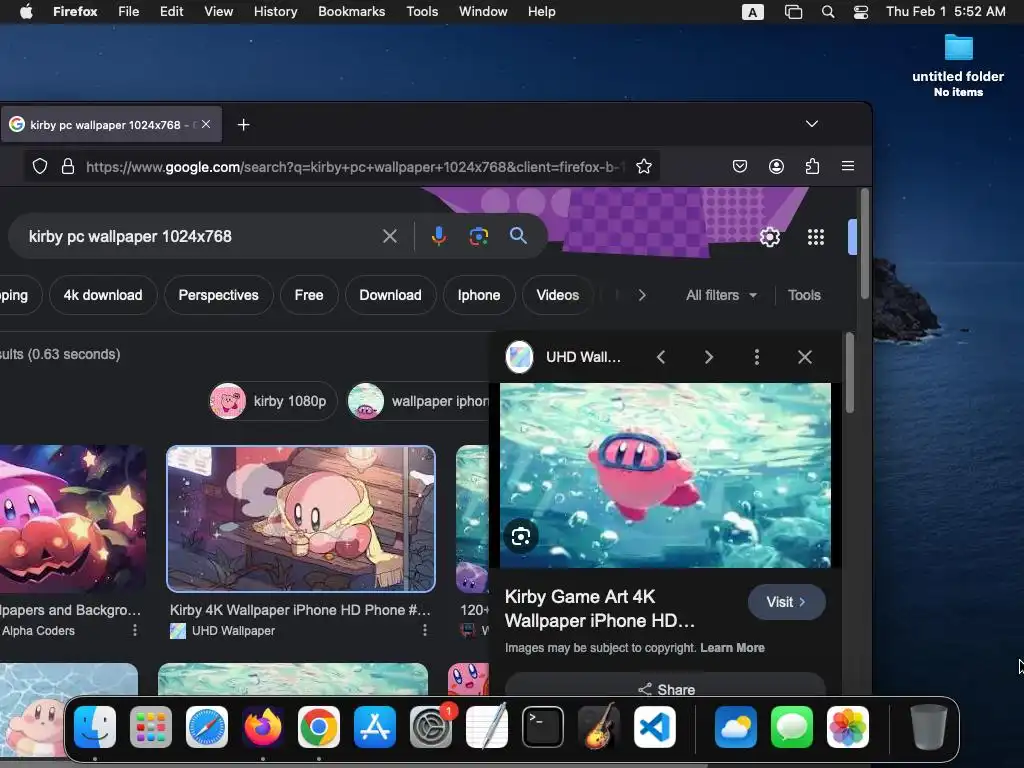Open the Apple menu
Image resolution: width=1024 pixels, height=768 pixels.
click(26, 12)
